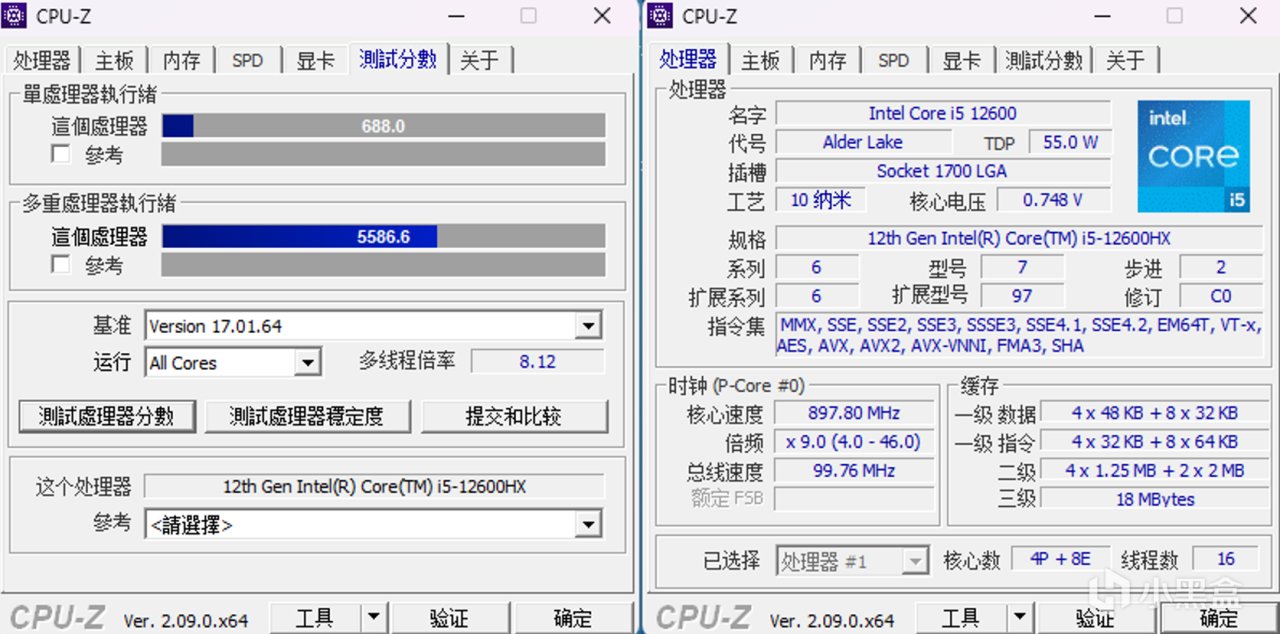Switch to 内存 tab in left window

point(182,61)
